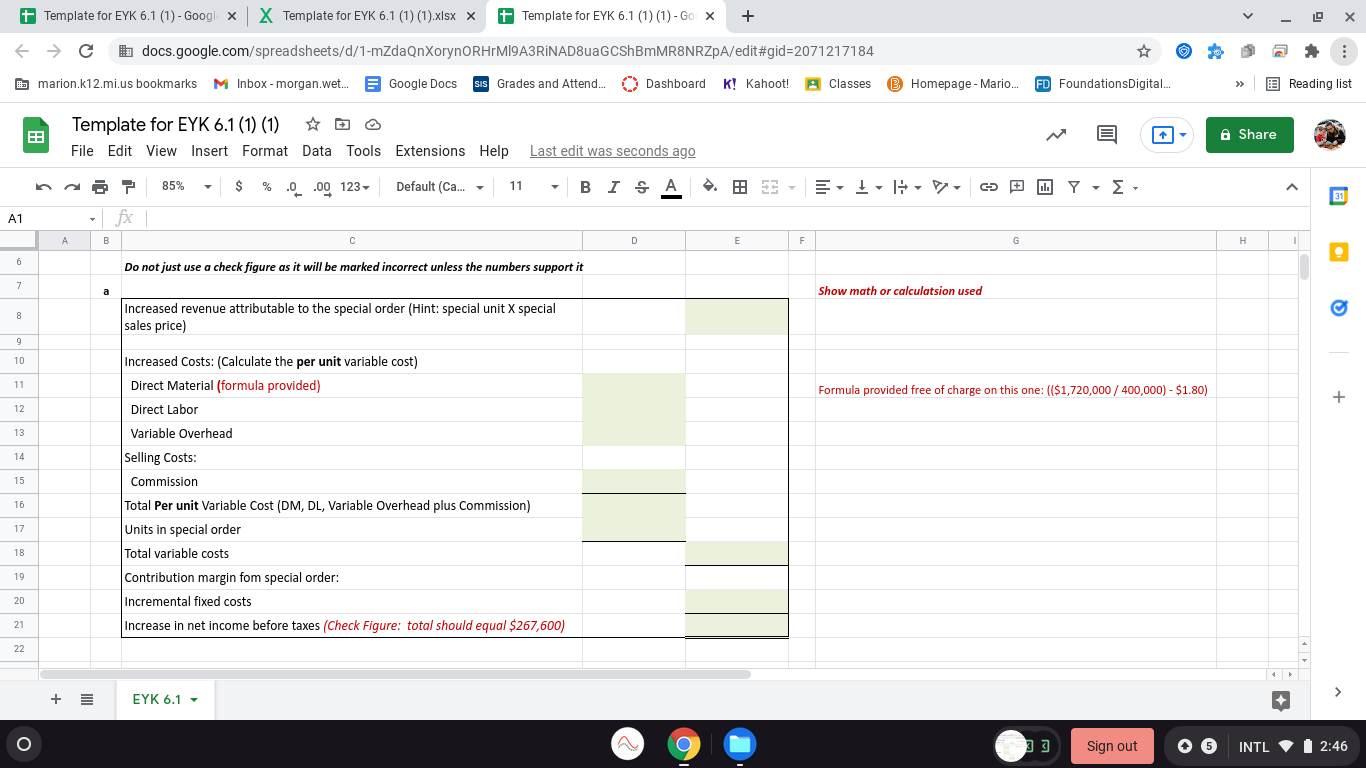Screen dimensions: 1366x768
Task: Open the Insert link tool
Action: [989, 186]
